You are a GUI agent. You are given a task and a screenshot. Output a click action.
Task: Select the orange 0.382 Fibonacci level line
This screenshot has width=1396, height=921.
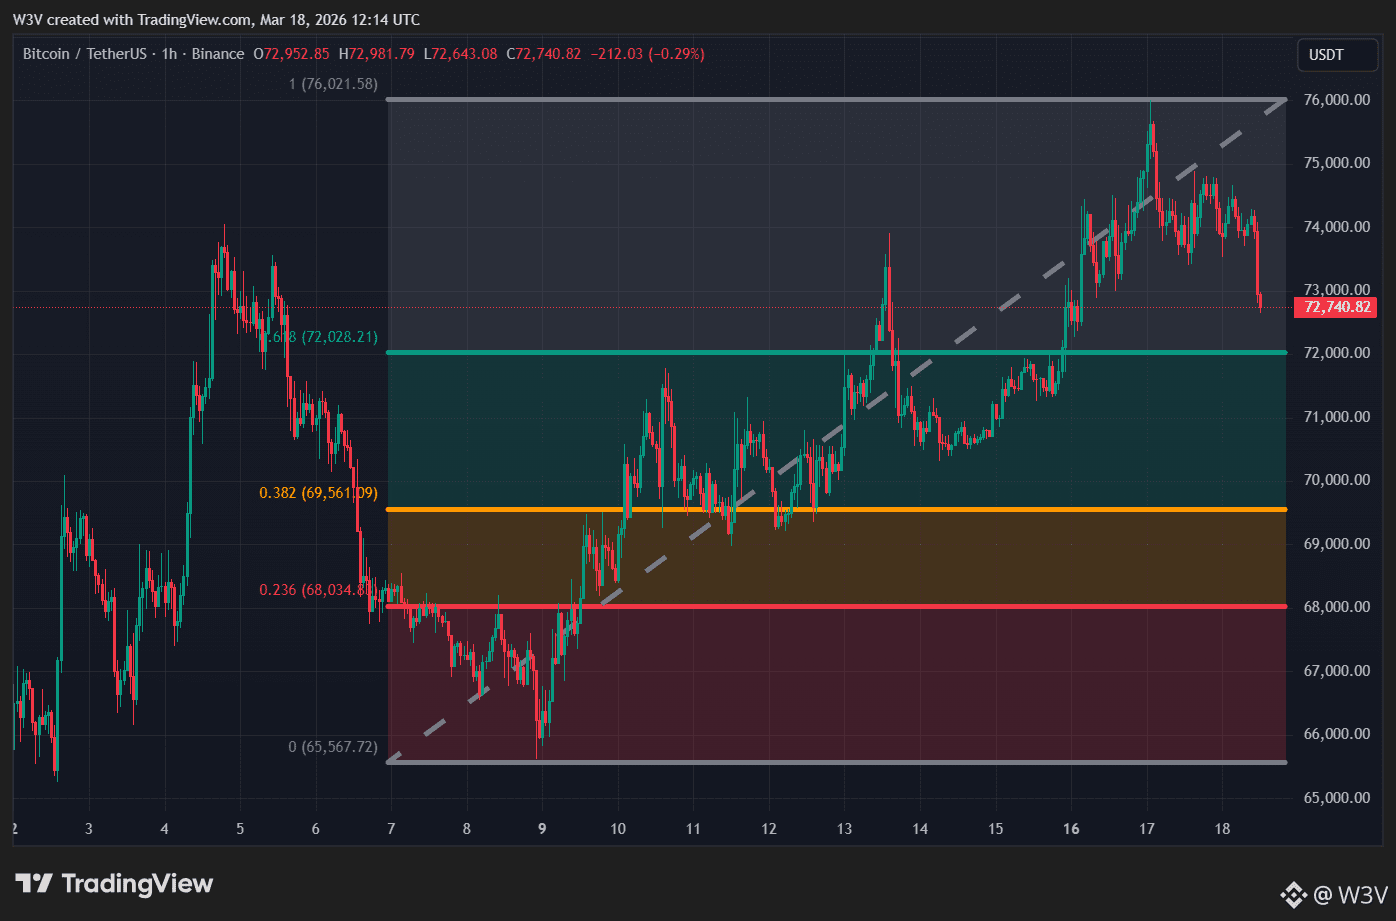836,510
